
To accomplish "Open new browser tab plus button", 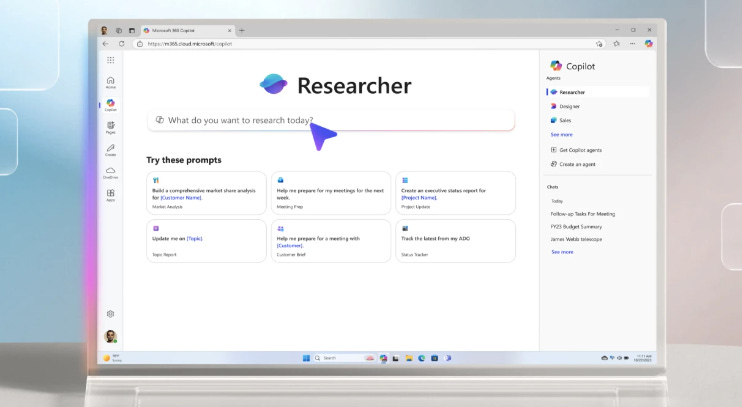I will click(242, 30).
